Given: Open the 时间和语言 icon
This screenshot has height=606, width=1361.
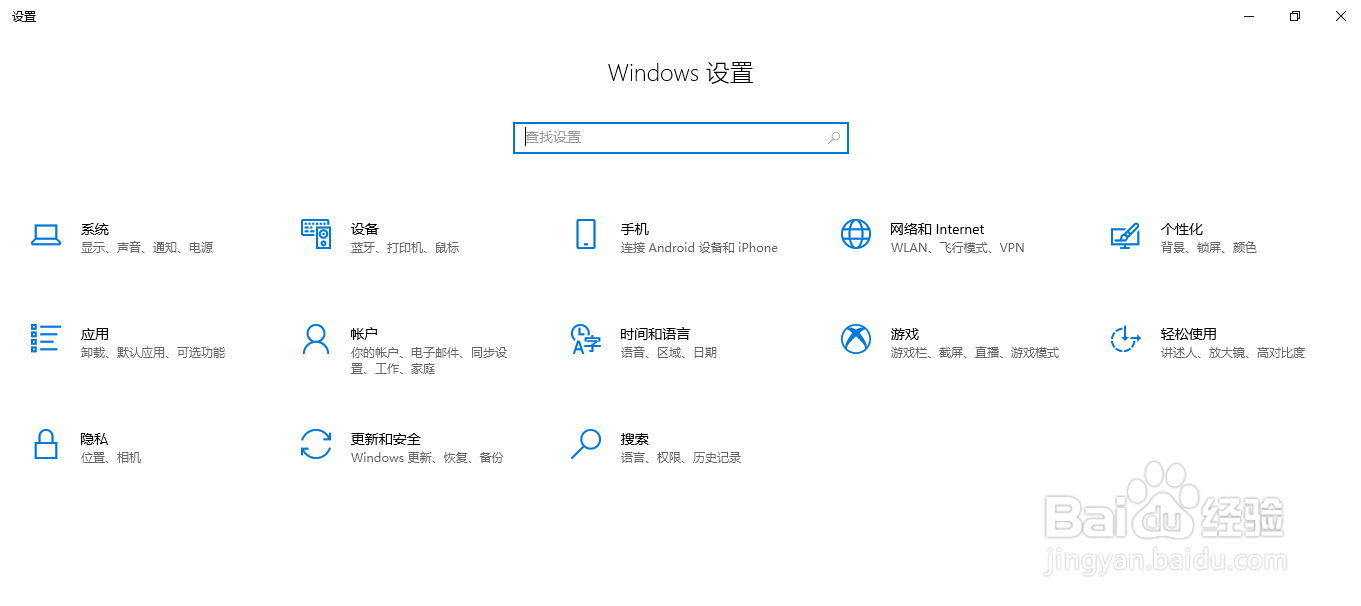Looking at the screenshot, I should pos(586,339).
